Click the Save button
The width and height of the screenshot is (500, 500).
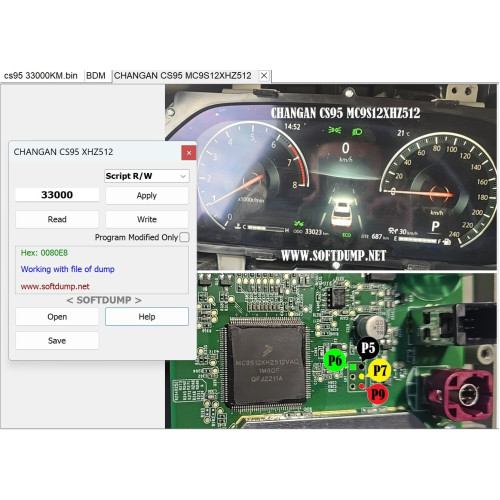coord(57,341)
